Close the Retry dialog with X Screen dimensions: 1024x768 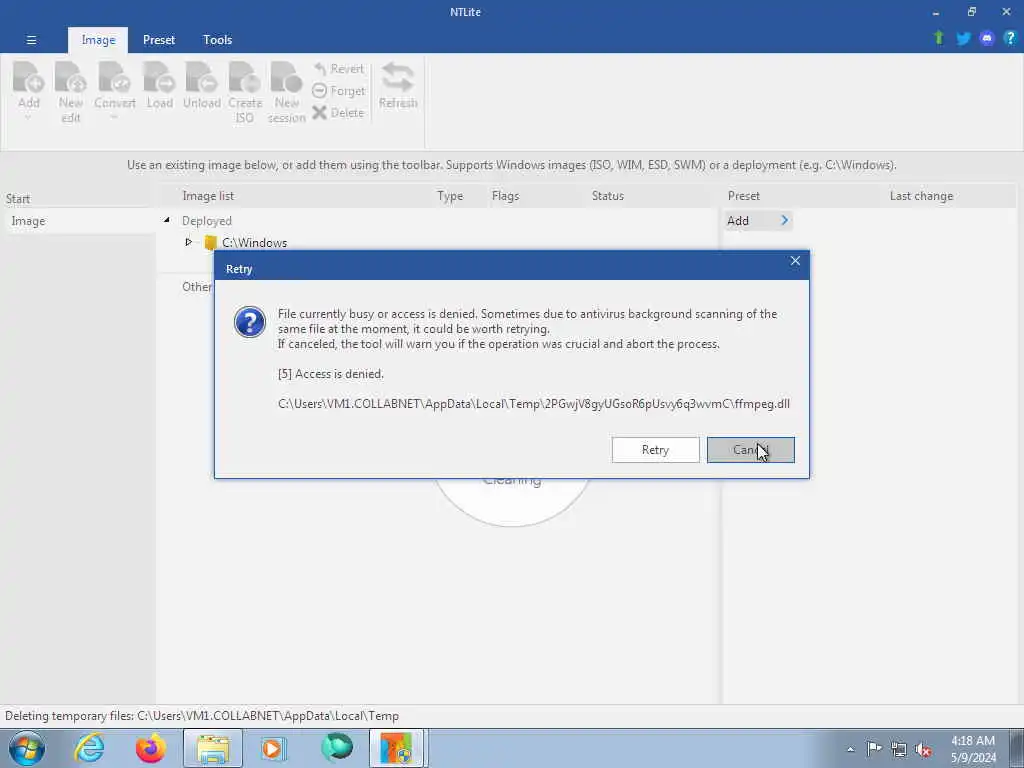pyautogui.click(x=795, y=261)
